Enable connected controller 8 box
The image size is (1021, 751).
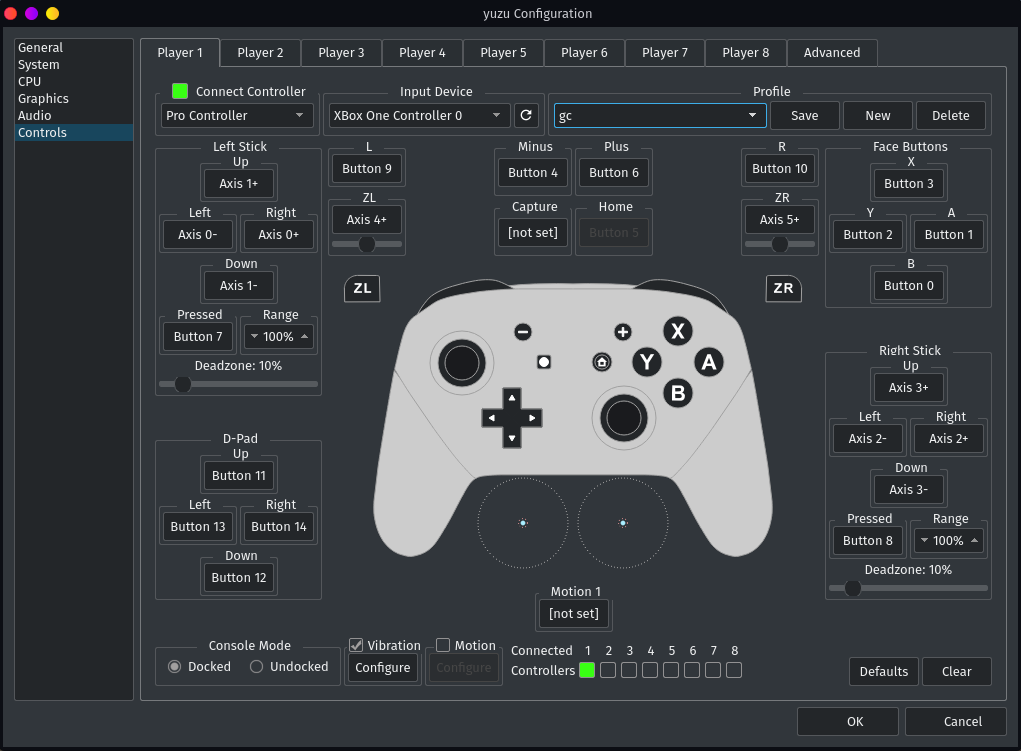[734, 670]
